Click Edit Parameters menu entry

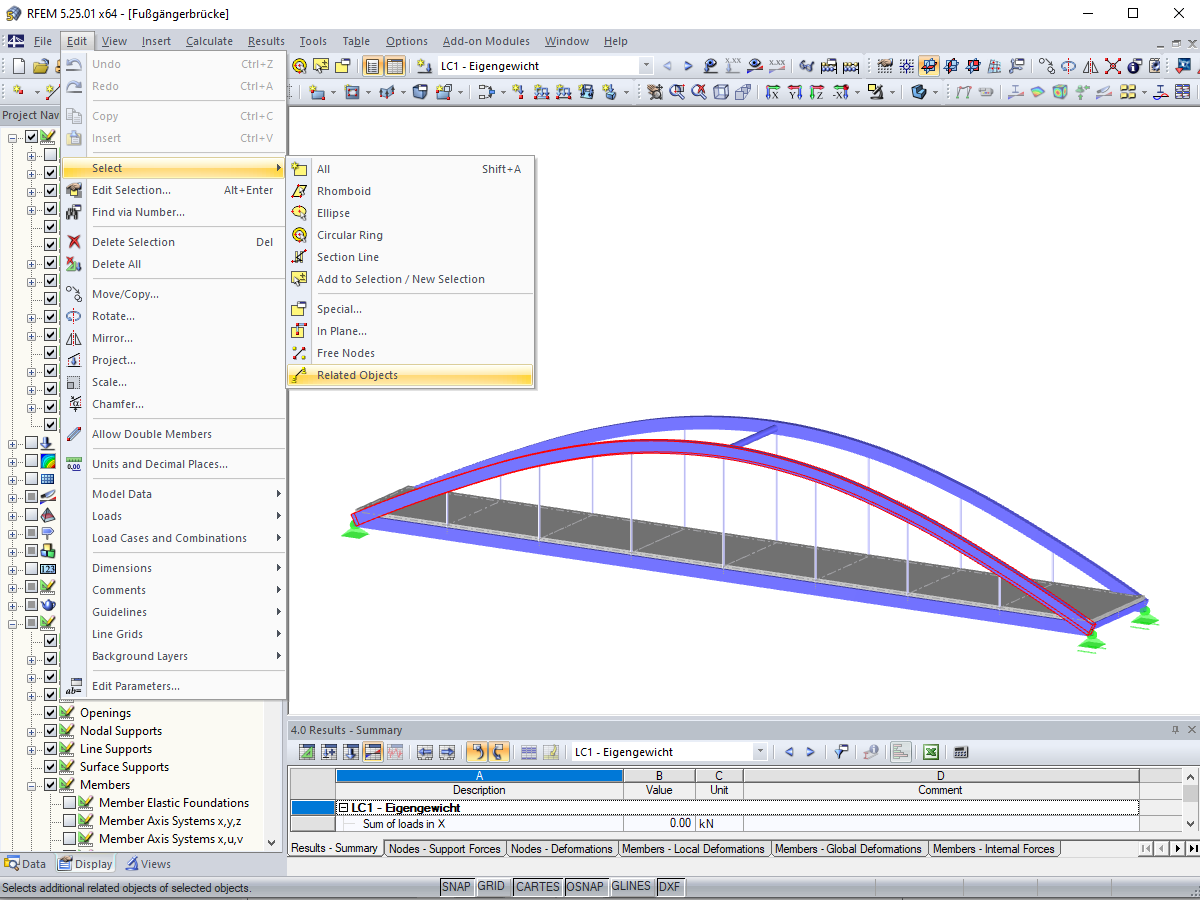[174, 686]
